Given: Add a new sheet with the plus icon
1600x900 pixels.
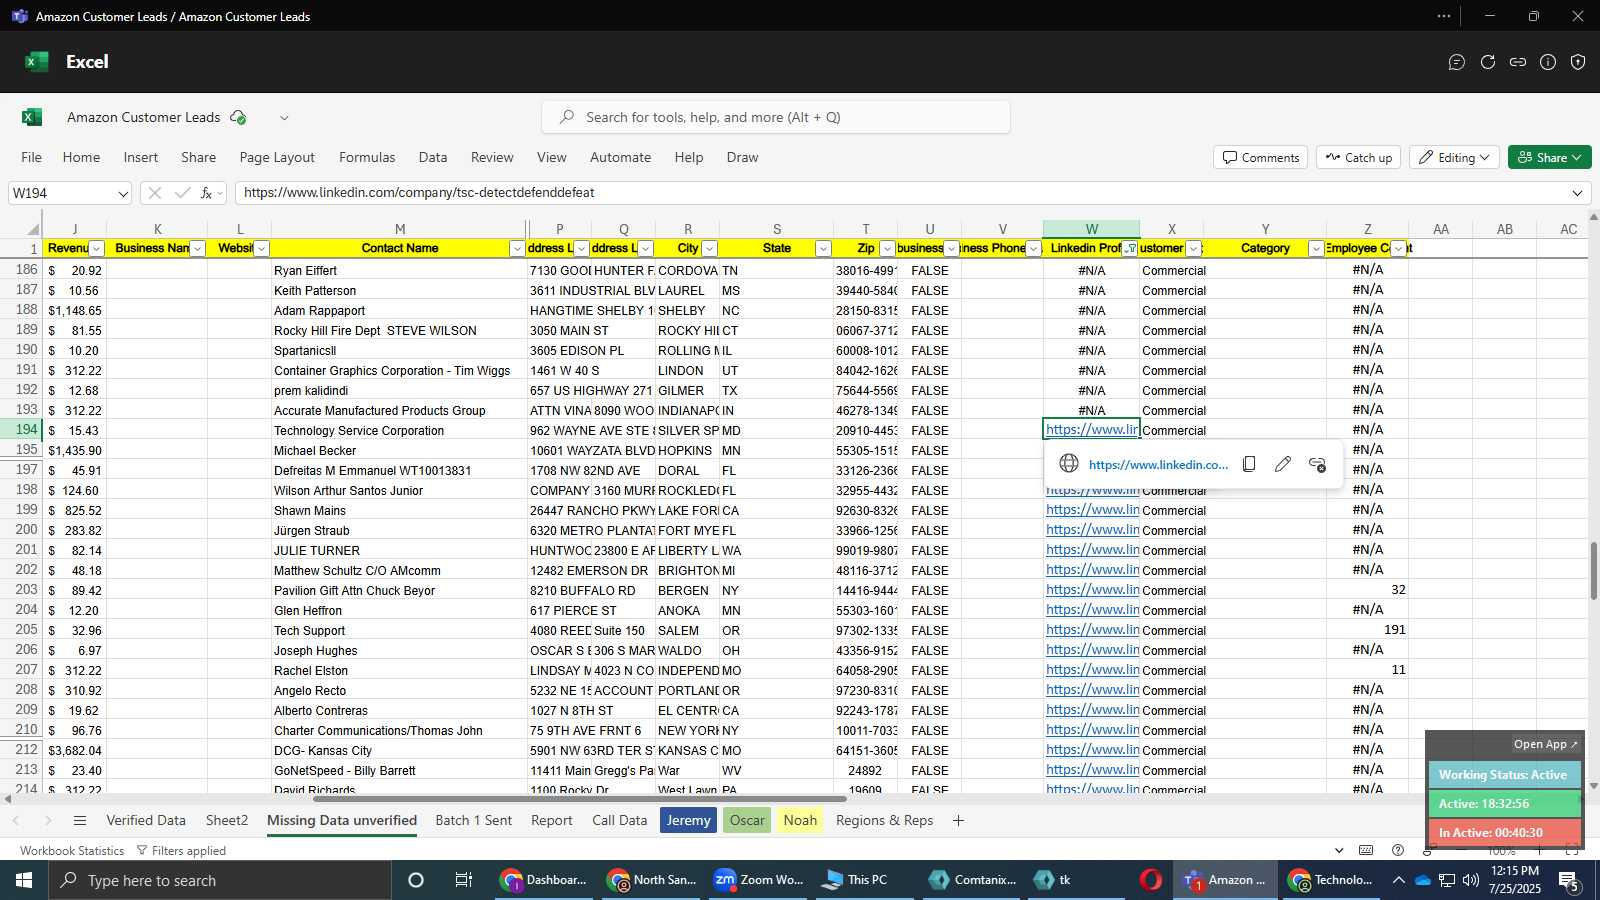Looking at the screenshot, I should [x=958, y=821].
